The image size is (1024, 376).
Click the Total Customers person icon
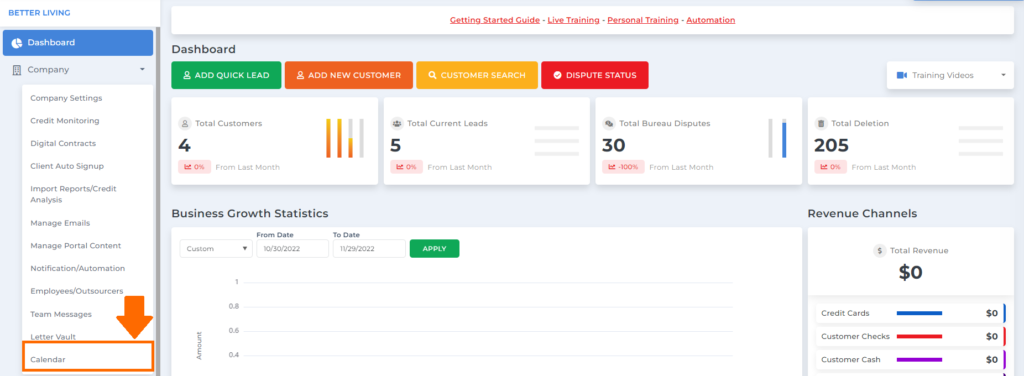tap(185, 123)
